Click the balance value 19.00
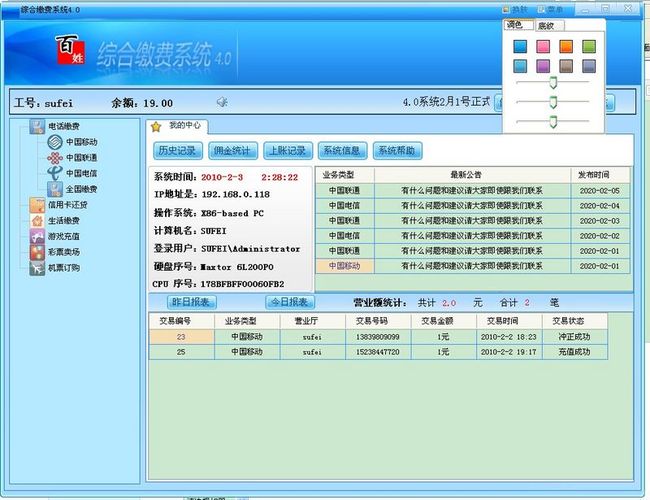The height and width of the screenshot is (500, 650). [x=158, y=103]
